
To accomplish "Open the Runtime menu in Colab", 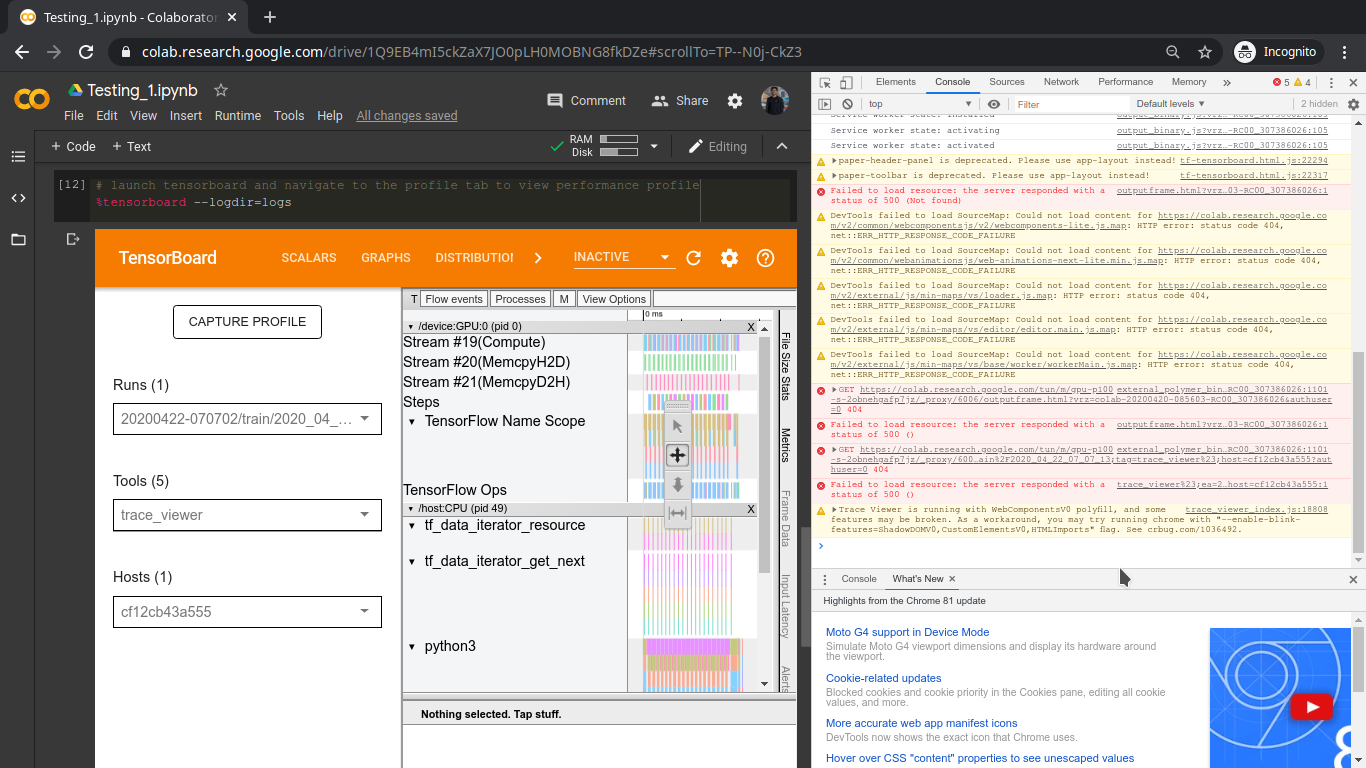I will pos(238,116).
